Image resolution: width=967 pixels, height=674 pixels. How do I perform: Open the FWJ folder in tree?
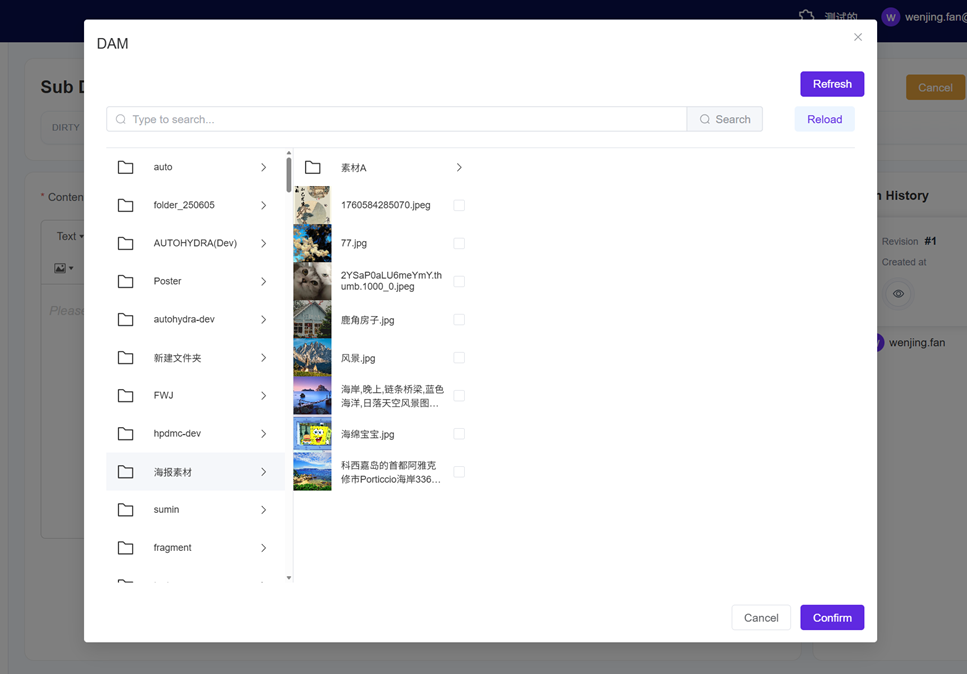(164, 396)
